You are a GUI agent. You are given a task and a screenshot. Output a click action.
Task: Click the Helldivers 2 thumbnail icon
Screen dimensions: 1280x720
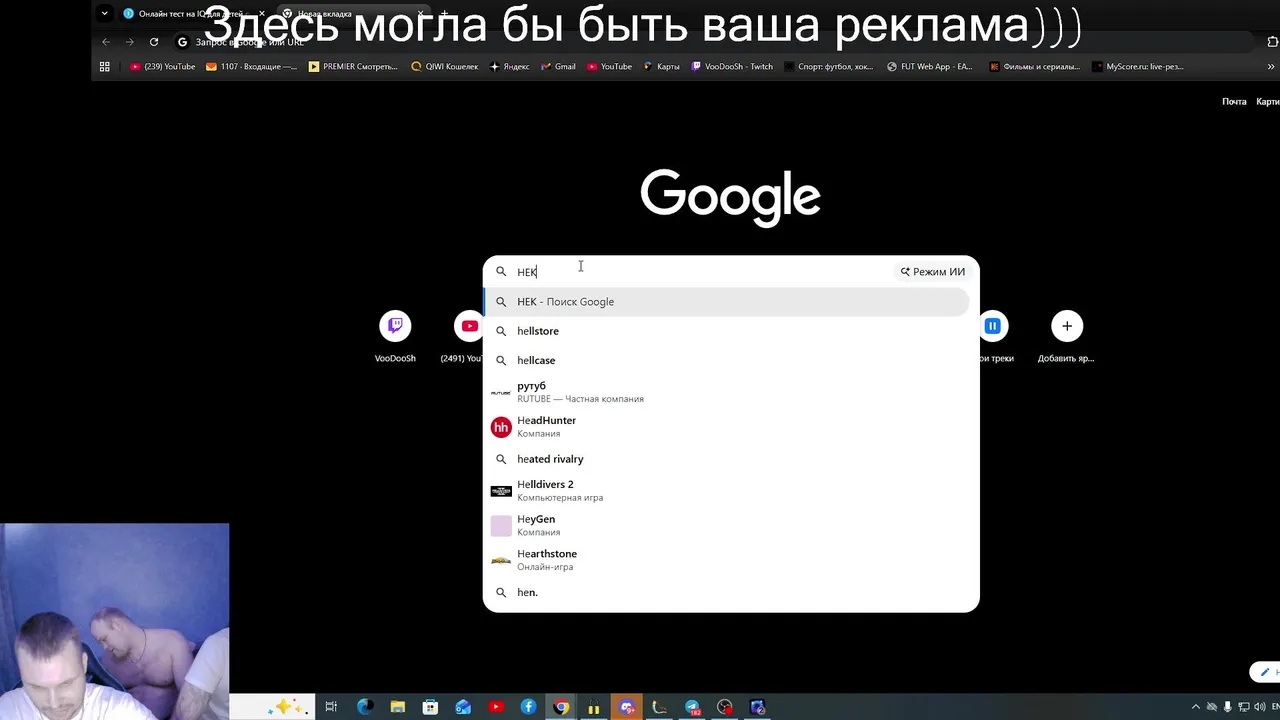[501, 491]
